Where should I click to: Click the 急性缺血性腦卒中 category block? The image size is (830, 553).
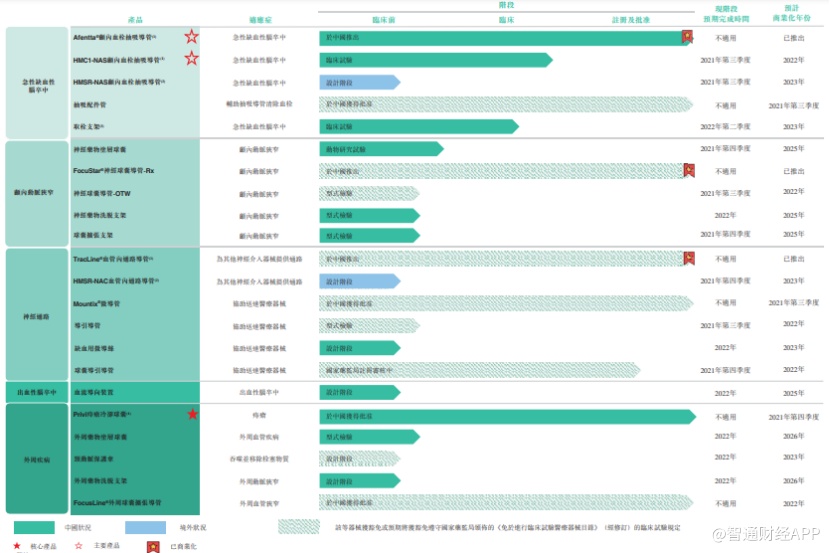point(37,83)
